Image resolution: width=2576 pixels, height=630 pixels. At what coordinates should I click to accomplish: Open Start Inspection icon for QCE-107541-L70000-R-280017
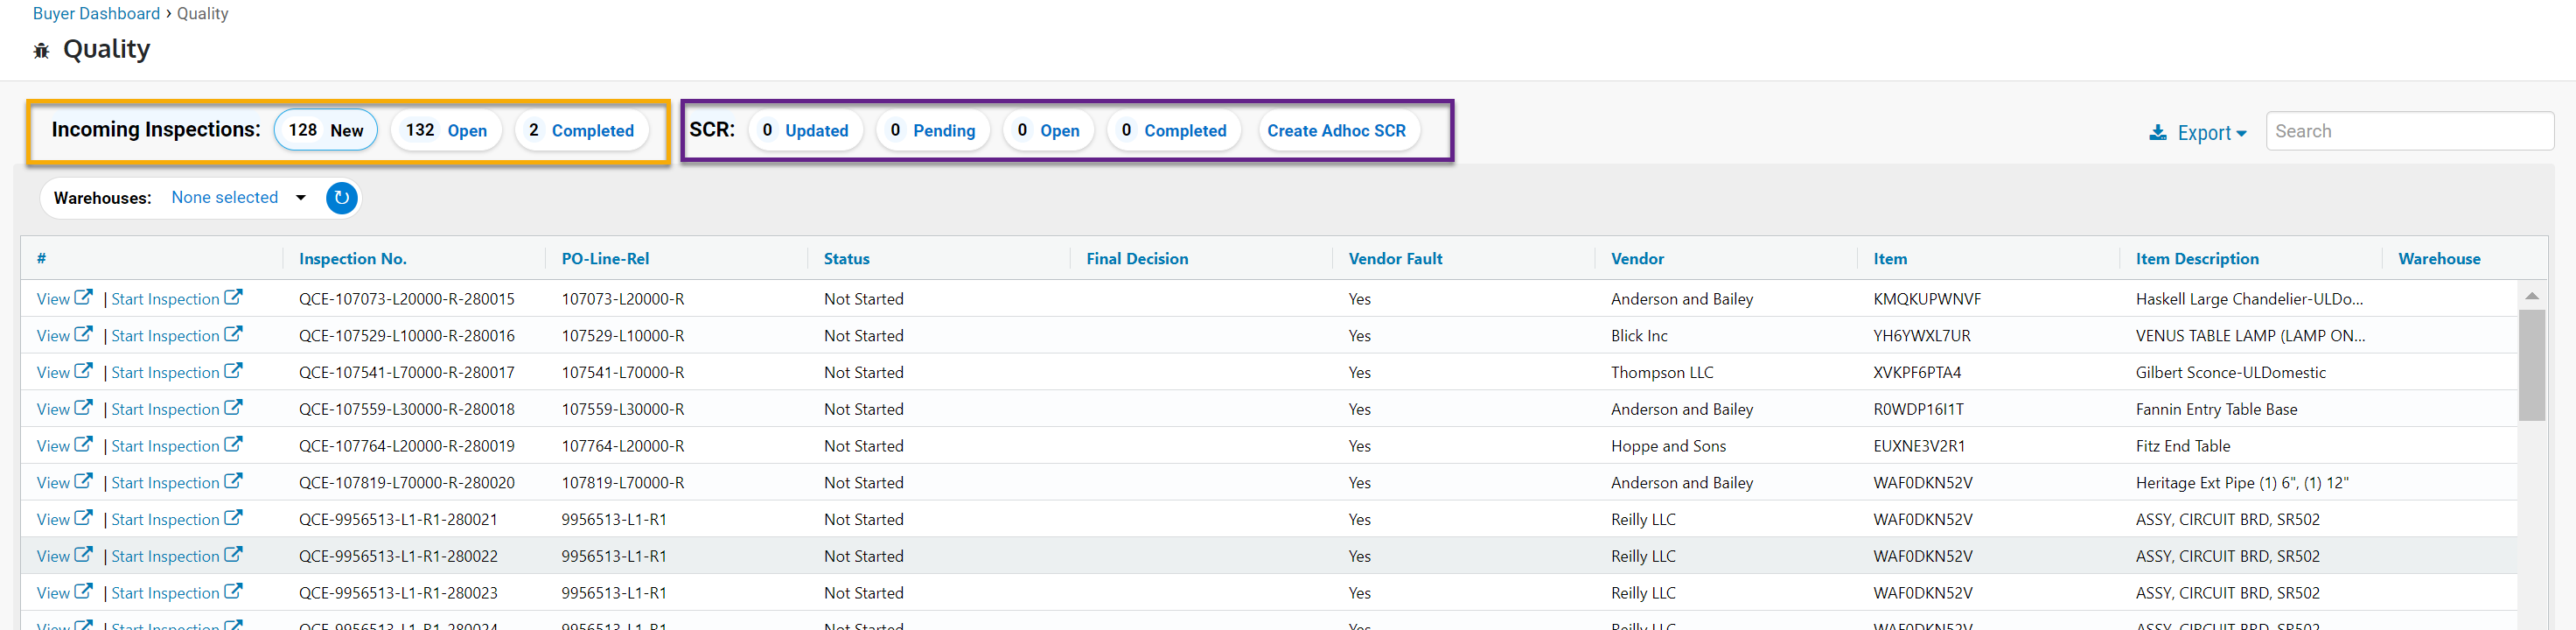pyautogui.click(x=233, y=371)
